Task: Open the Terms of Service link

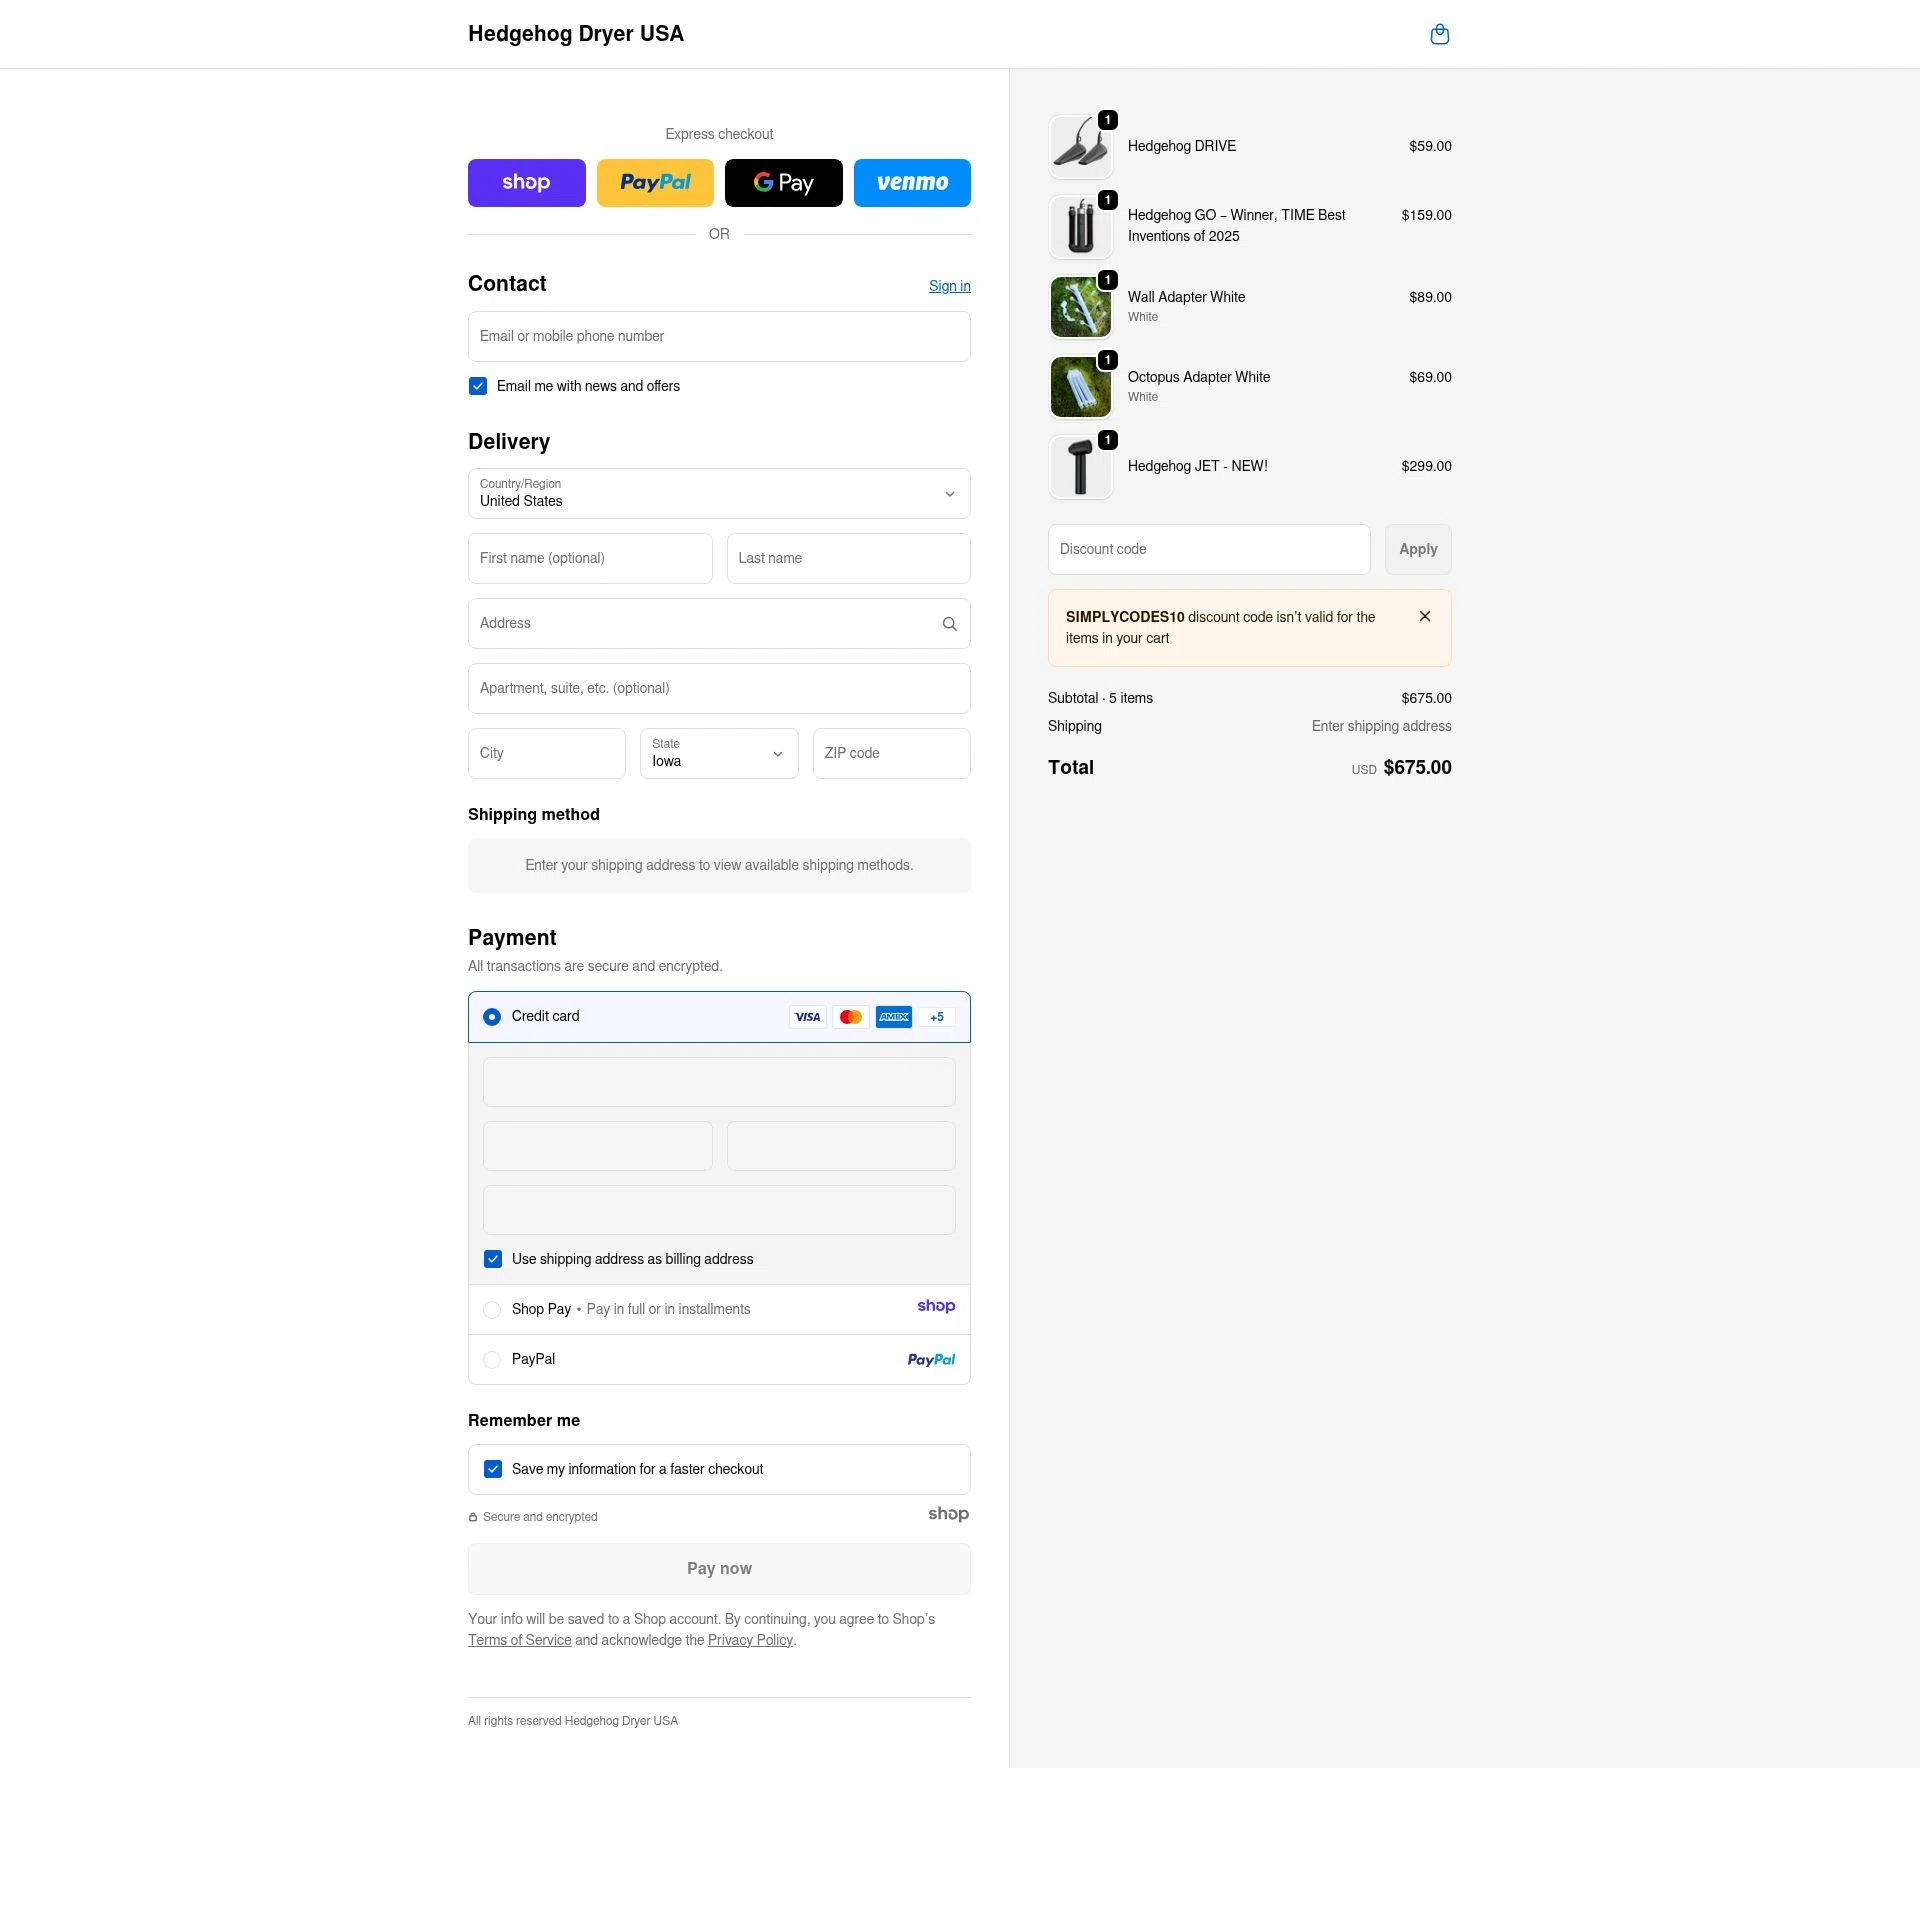Action: 520,1639
